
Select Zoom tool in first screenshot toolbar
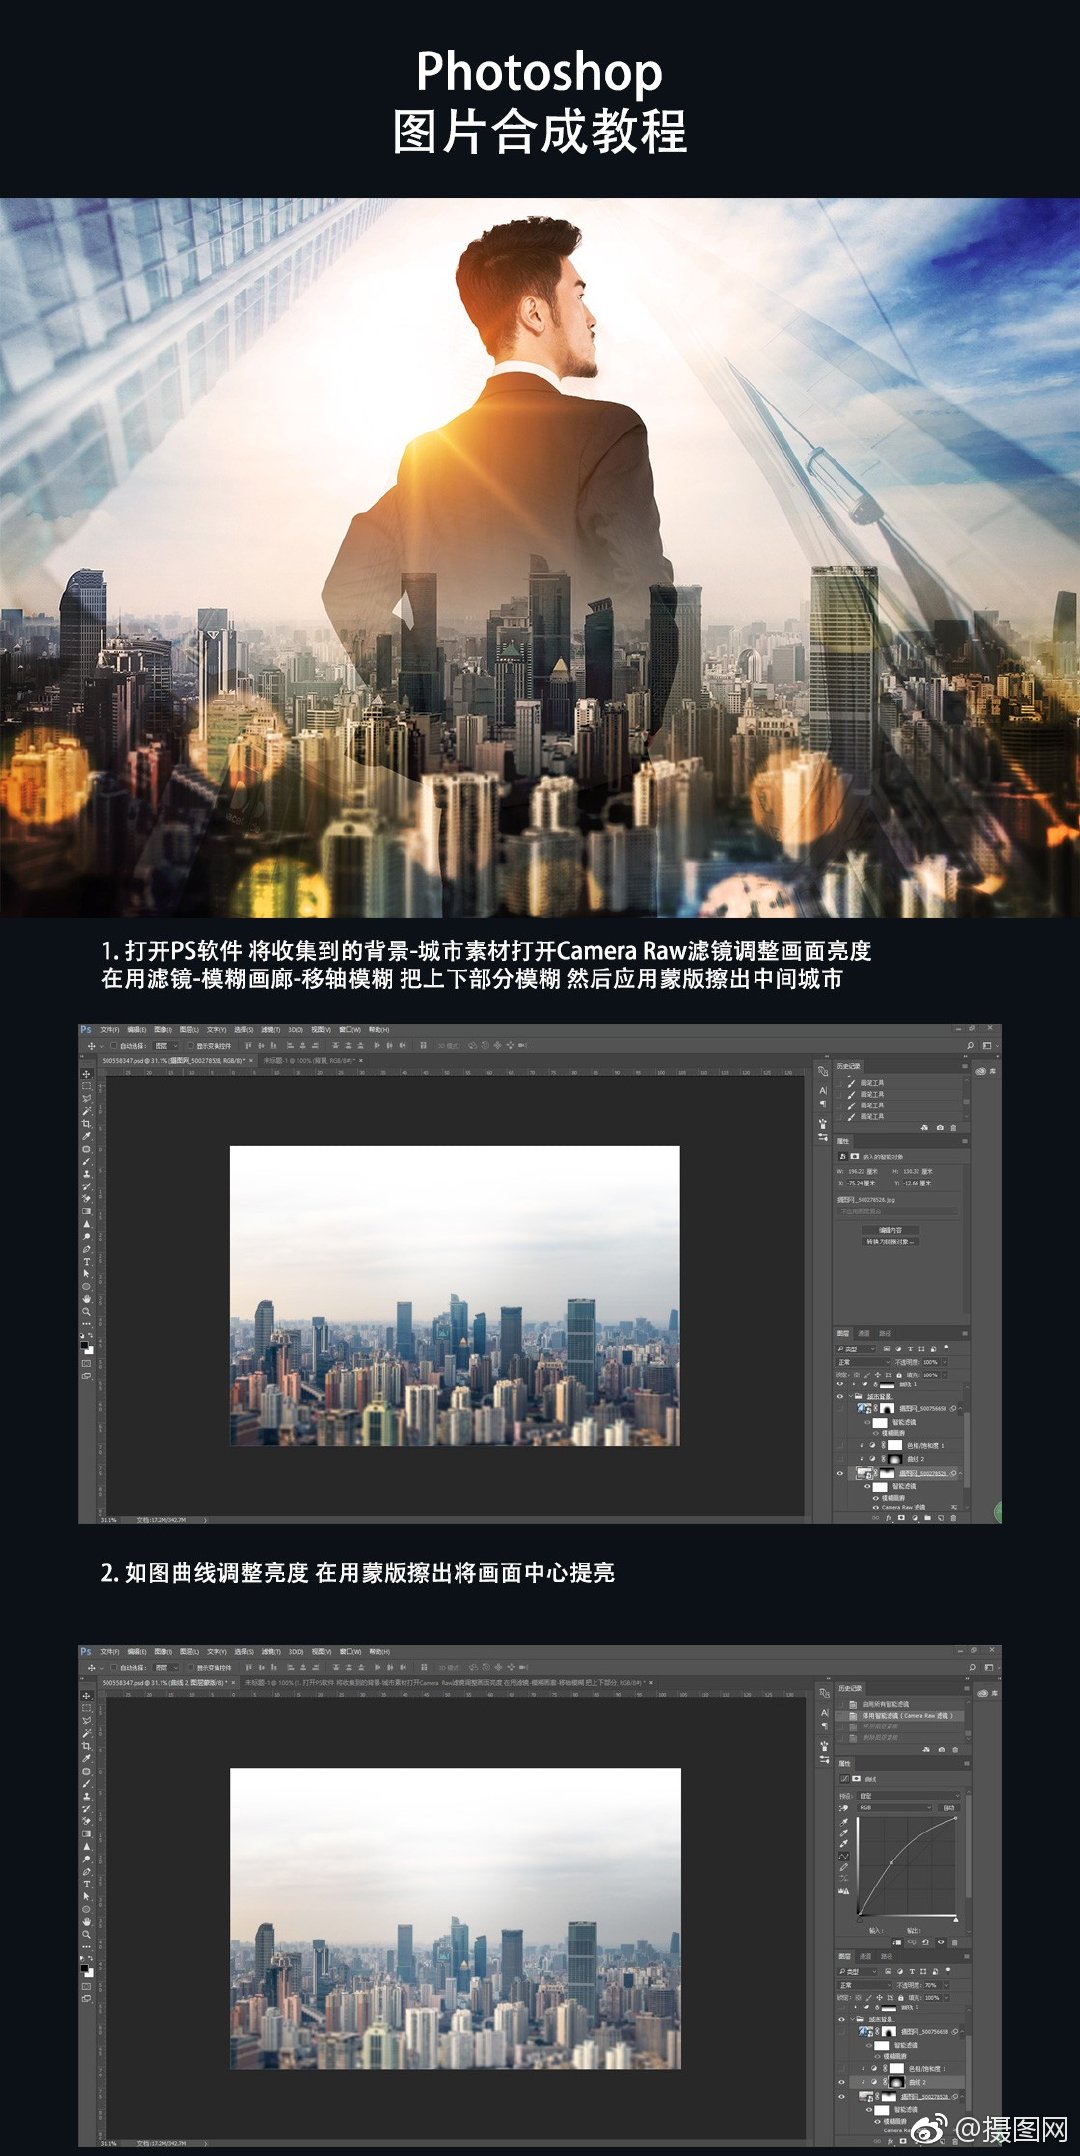point(86,1312)
